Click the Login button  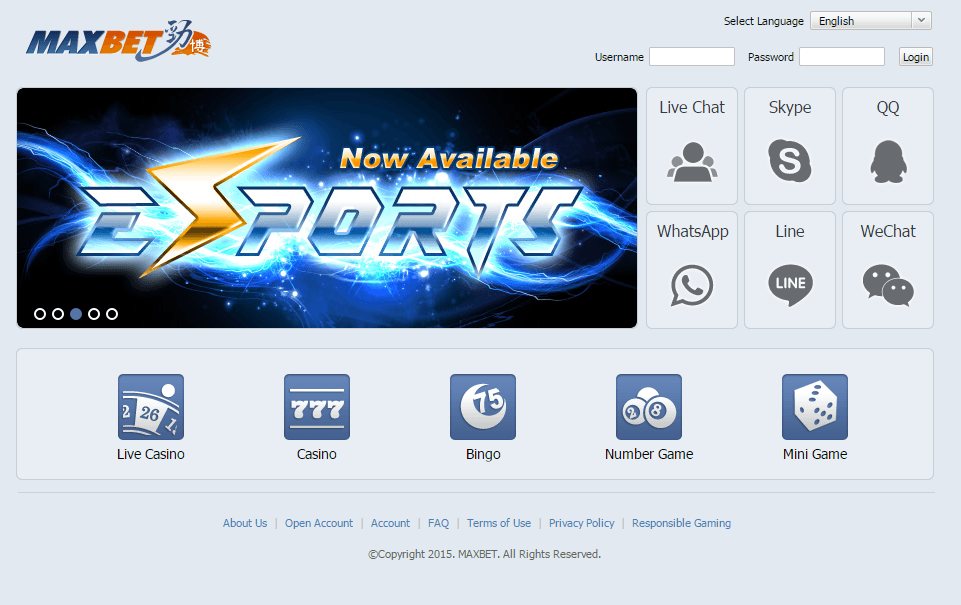916,56
